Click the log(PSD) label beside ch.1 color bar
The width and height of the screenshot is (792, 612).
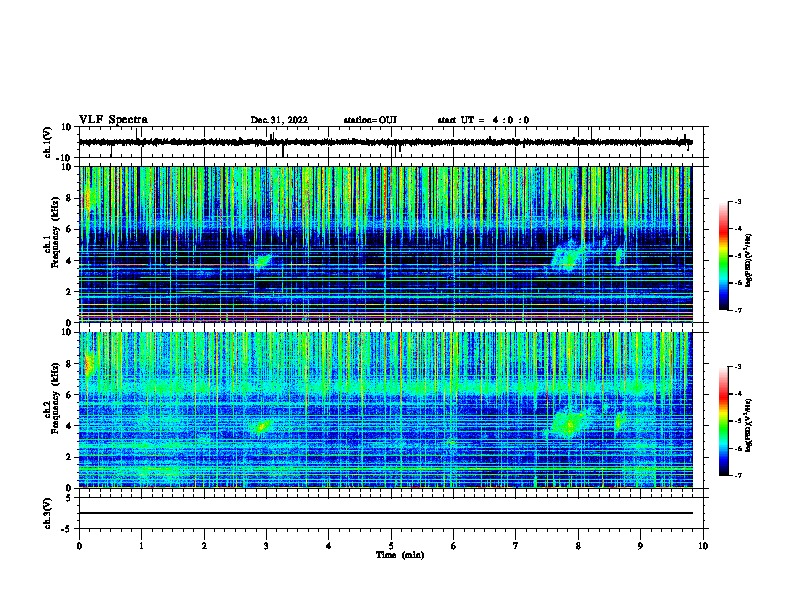click(749, 261)
